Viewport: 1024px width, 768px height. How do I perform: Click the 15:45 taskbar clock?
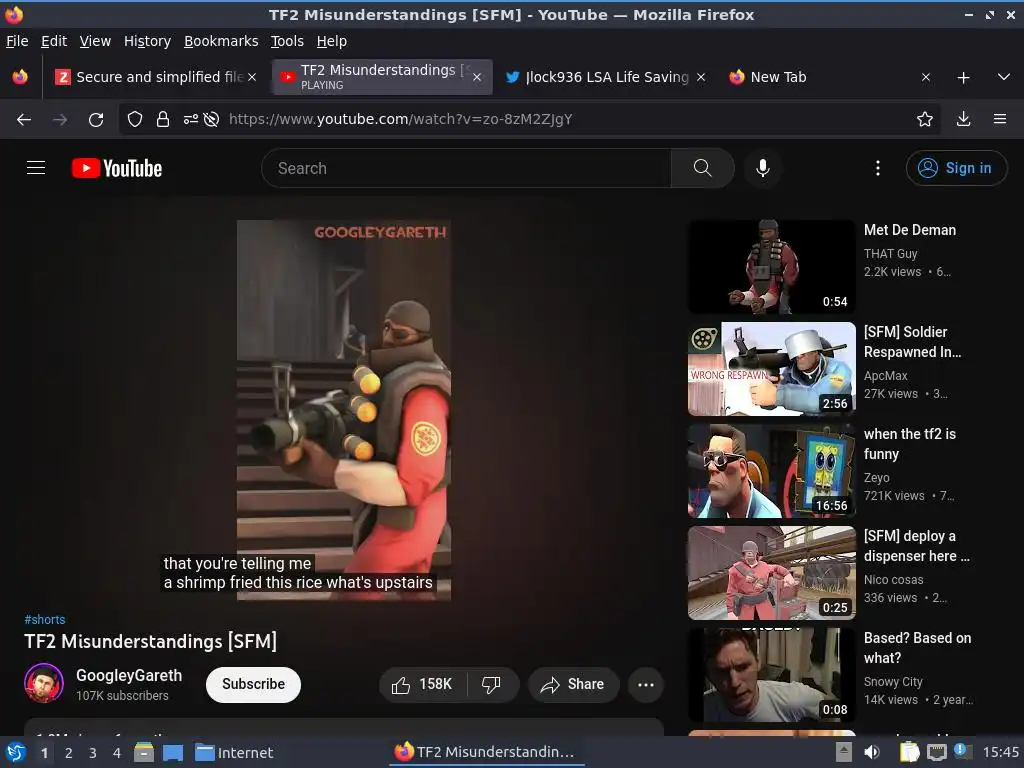click(1000, 752)
